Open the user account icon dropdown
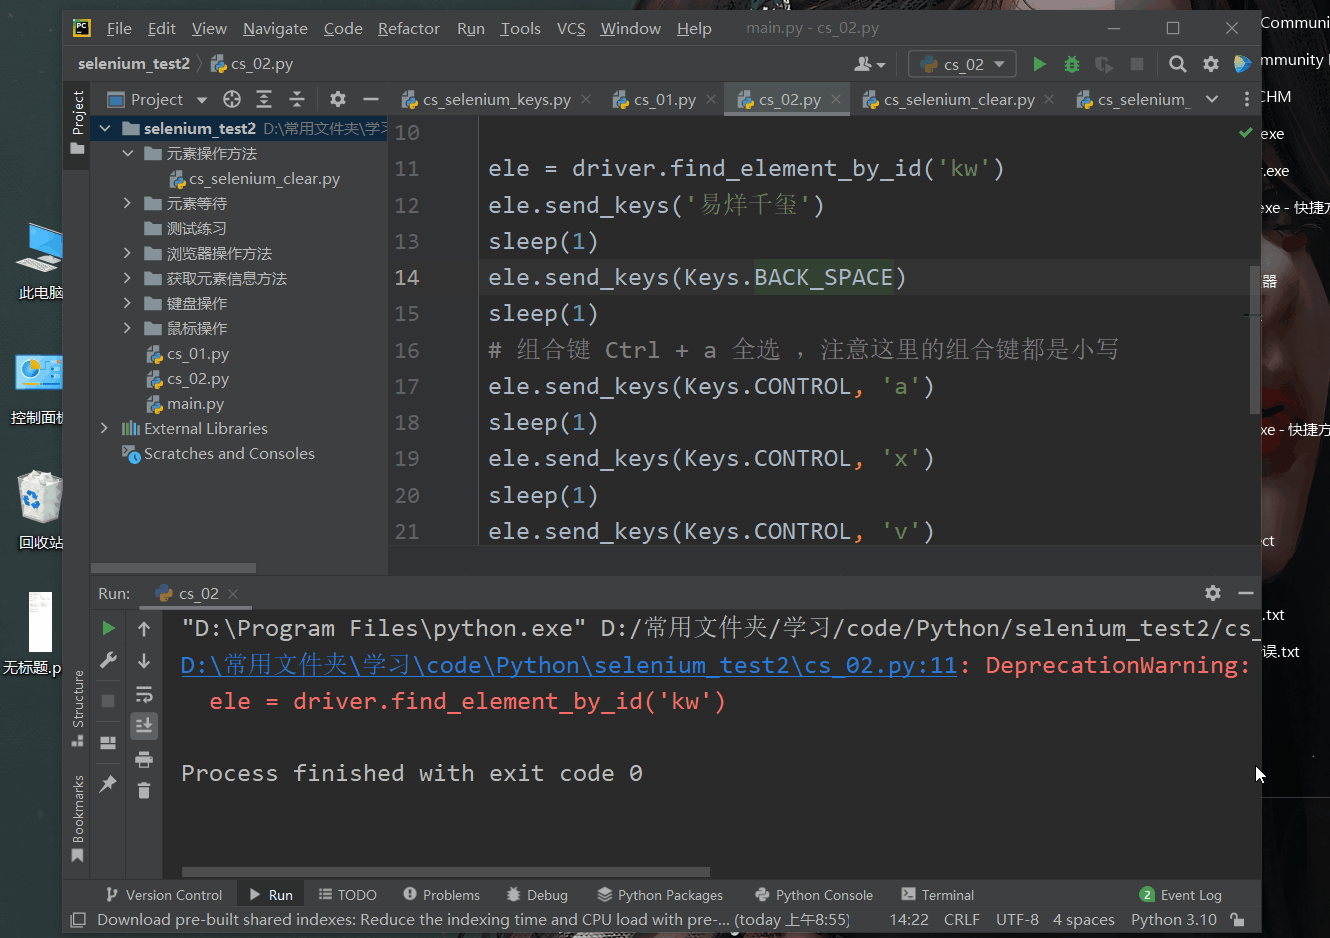This screenshot has width=1330, height=938. coord(870,64)
